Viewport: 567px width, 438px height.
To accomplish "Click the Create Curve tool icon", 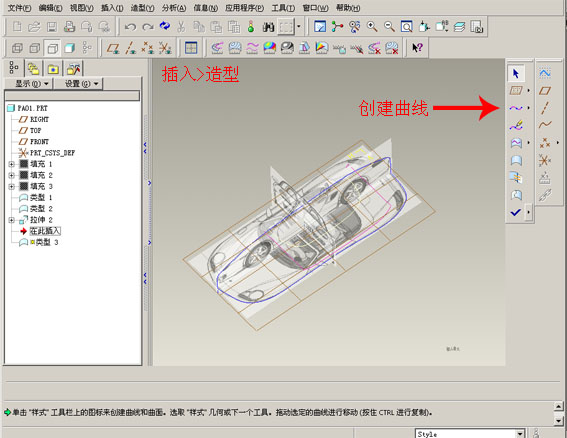I will [516, 107].
